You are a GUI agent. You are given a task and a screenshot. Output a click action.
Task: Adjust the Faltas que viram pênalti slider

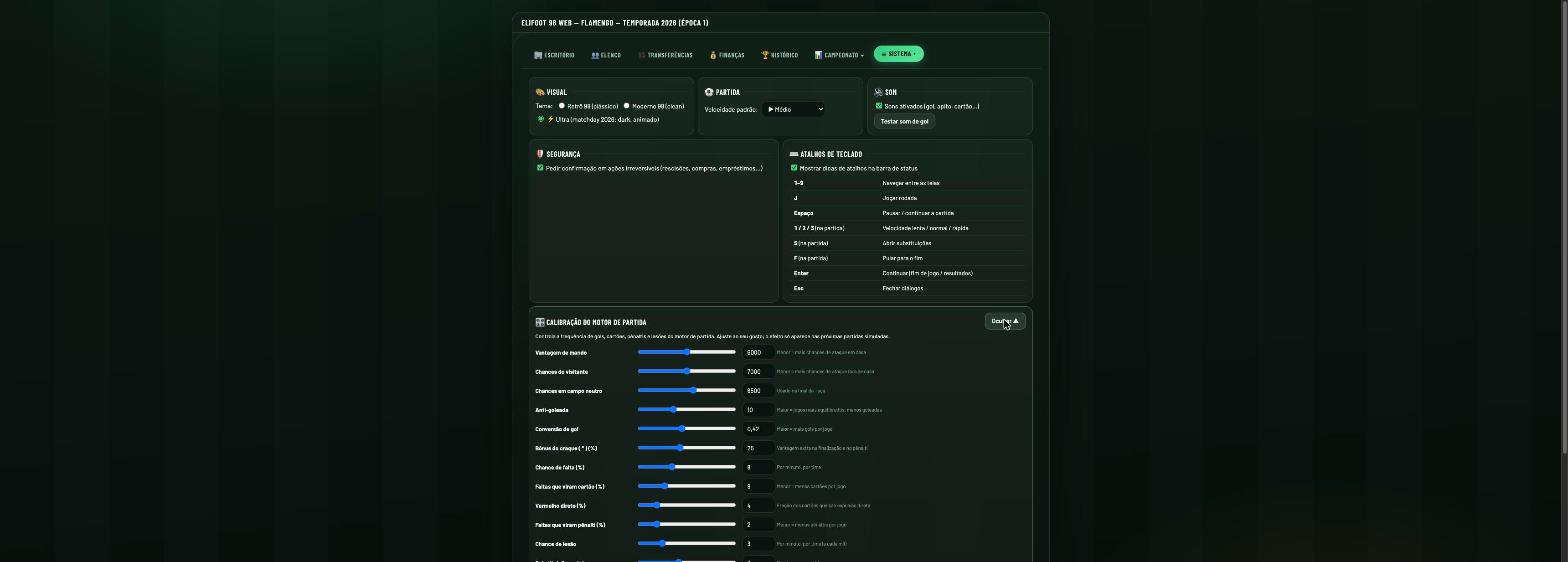click(687, 524)
